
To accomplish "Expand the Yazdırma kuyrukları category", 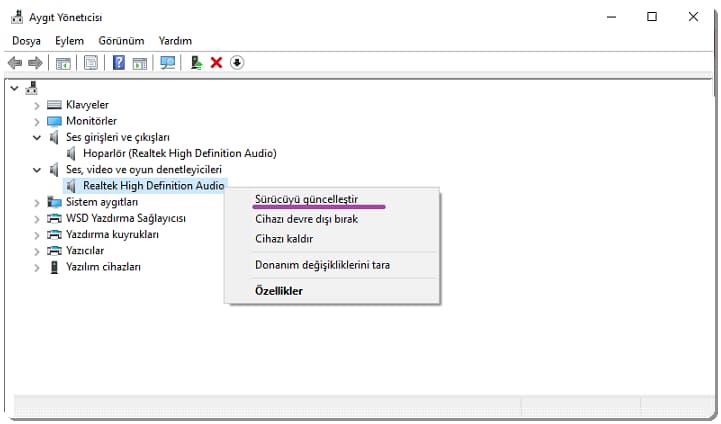I will [37, 235].
